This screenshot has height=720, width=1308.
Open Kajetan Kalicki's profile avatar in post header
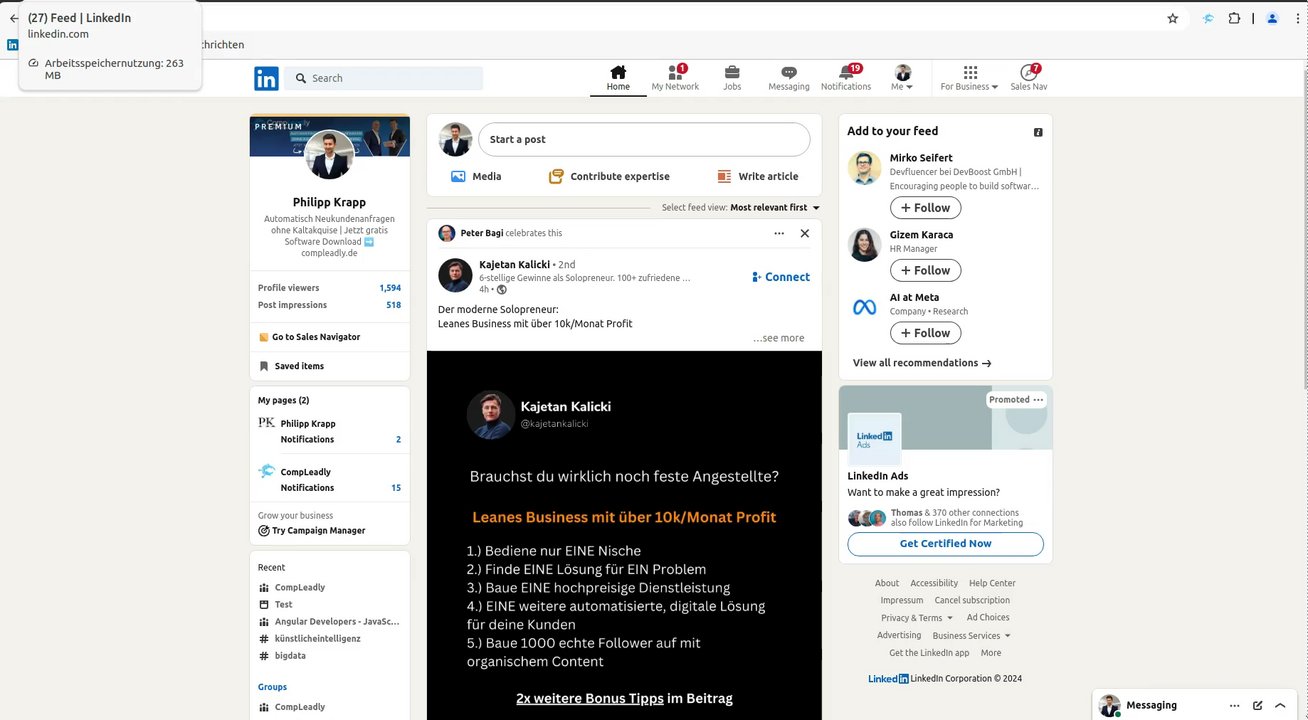[x=455, y=275]
